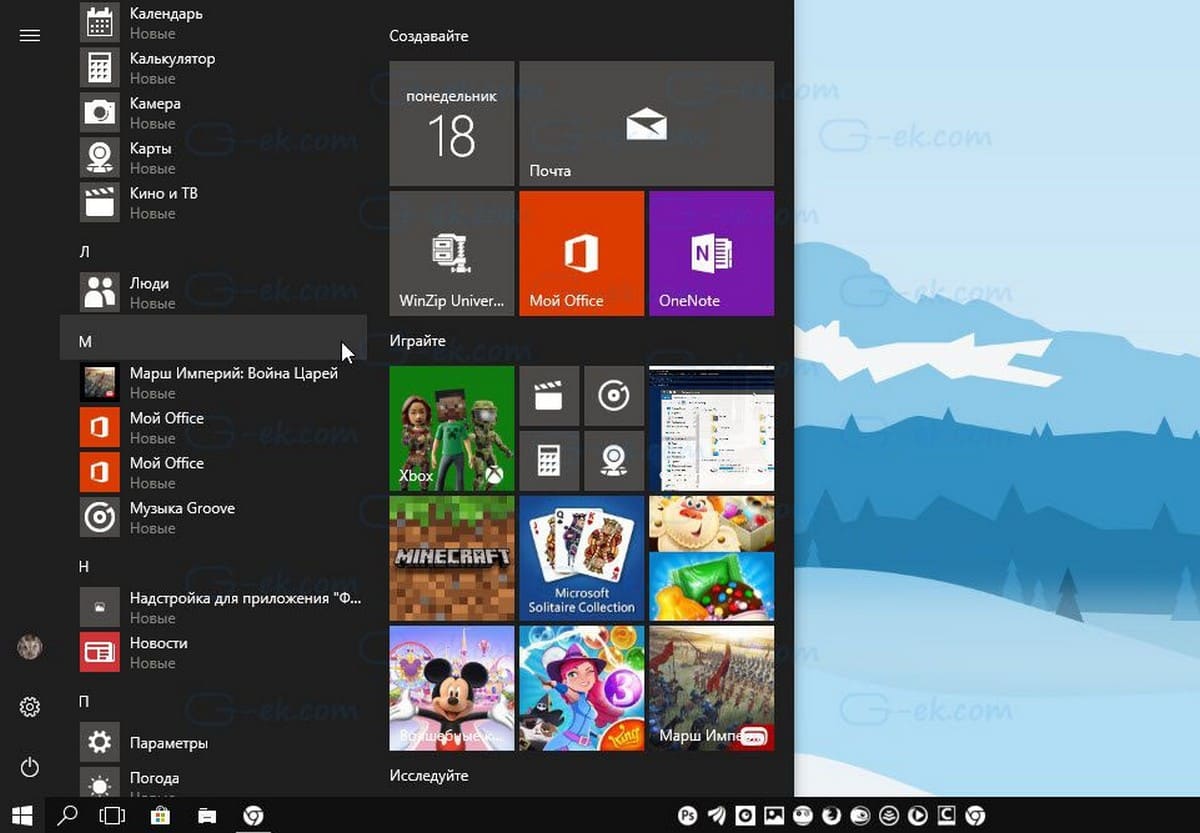Open the purple OneNote tile
The height and width of the screenshot is (833, 1200).
[711, 253]
